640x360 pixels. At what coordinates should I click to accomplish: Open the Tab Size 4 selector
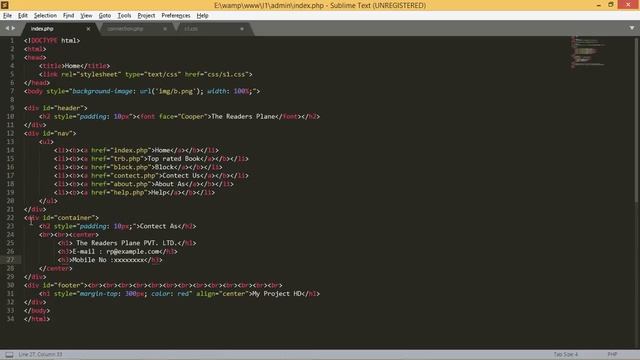pyautogui.click(x=565, y=354)
